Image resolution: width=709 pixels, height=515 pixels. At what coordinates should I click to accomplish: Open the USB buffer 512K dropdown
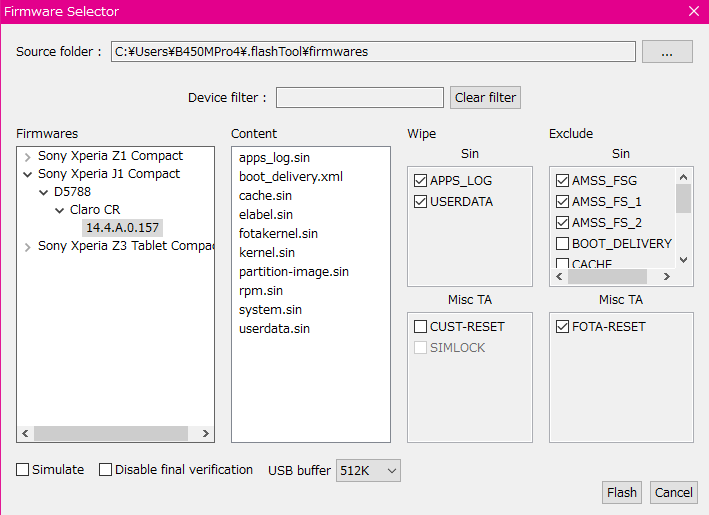click(368, 471)
